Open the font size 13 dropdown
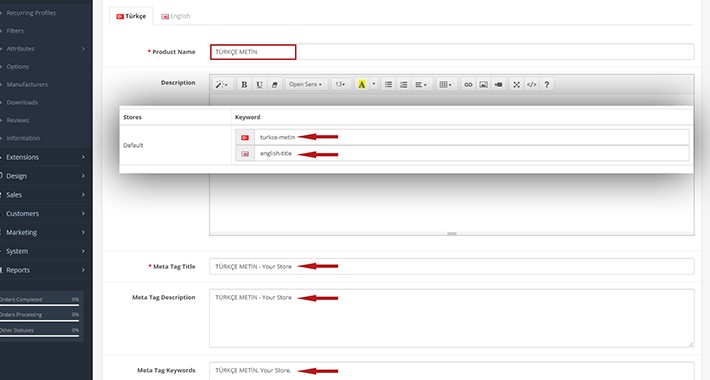 pyautogui.click(x=341, y=84)
